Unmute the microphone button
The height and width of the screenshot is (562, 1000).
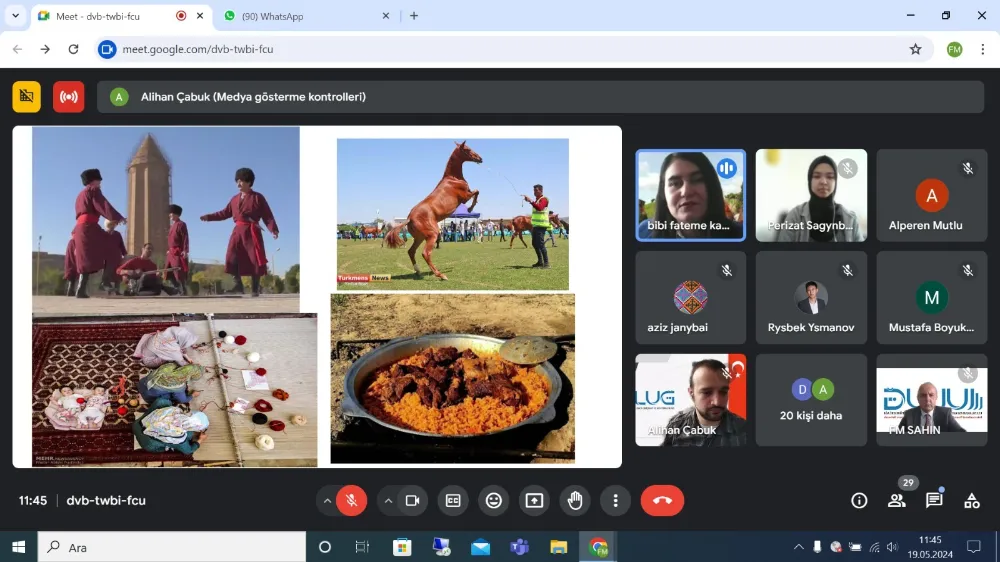(x=351, y=501)
